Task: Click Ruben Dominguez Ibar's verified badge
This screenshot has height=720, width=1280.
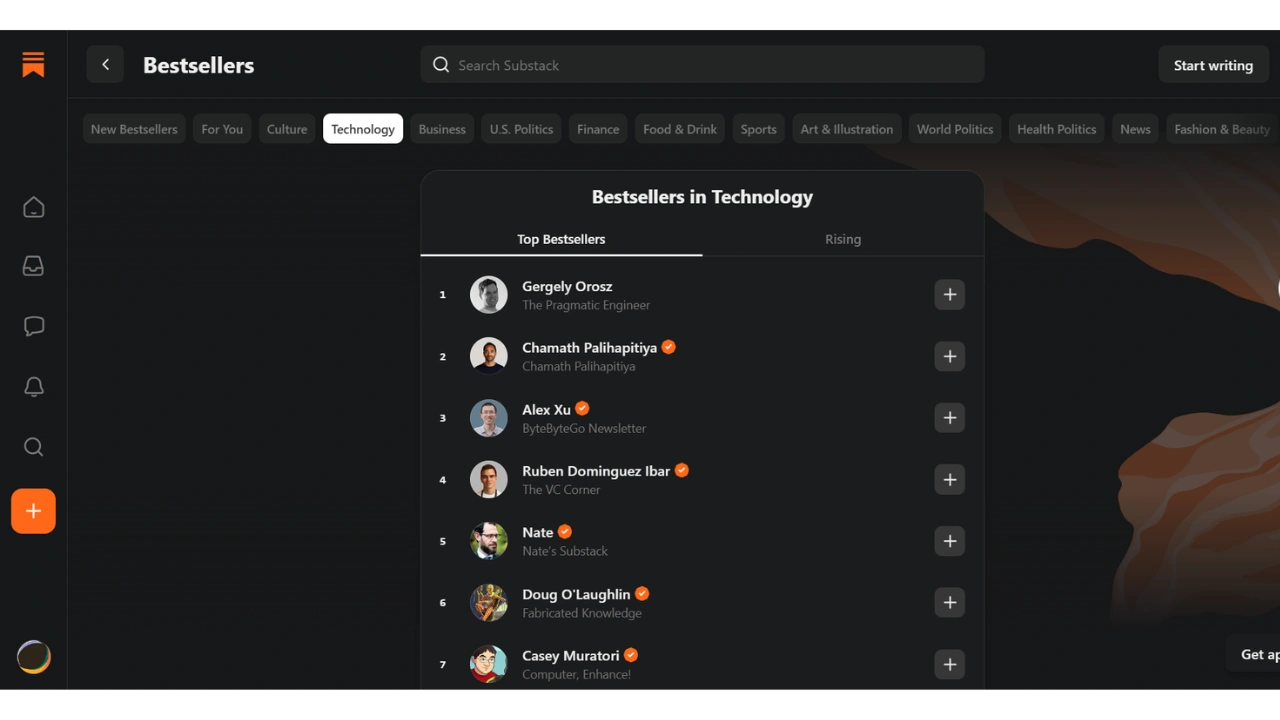Action: tap(682, 470)
